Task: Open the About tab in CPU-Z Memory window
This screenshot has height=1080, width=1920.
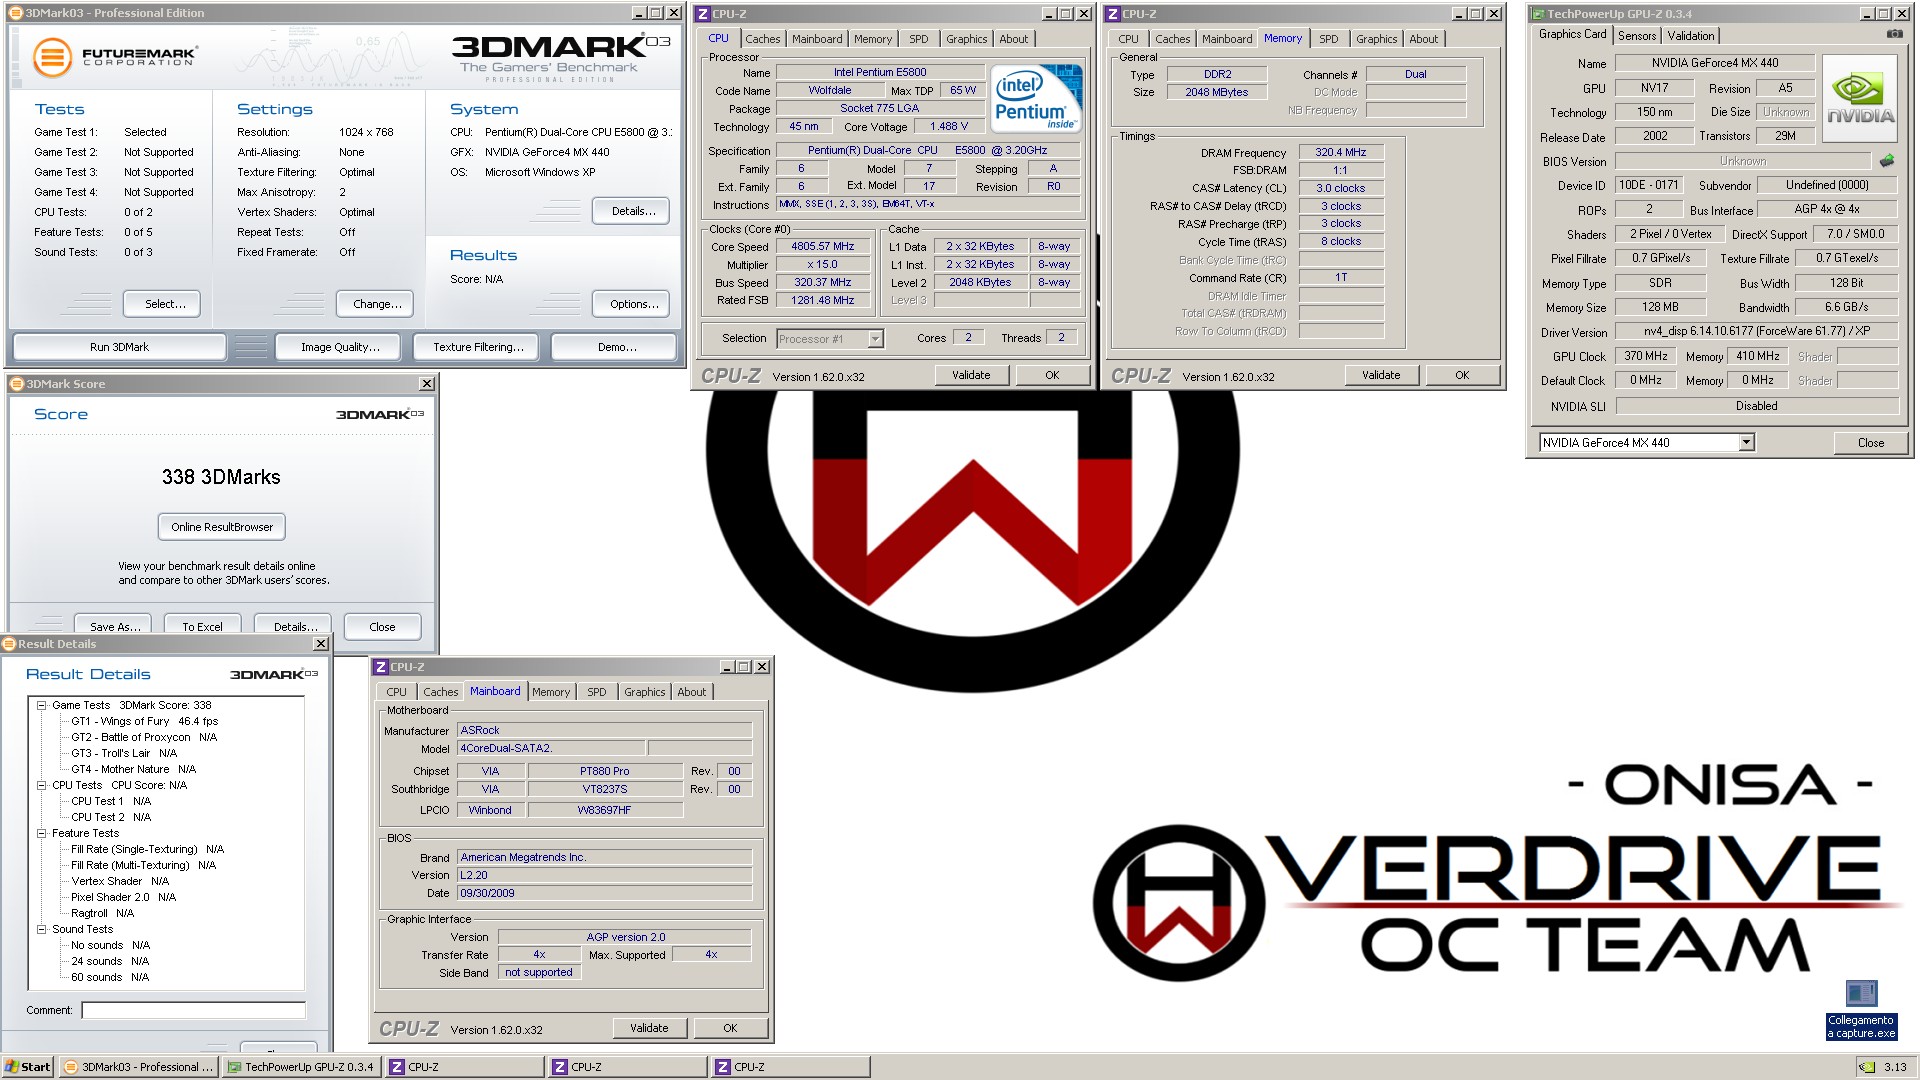Action: [x=1423, y=39]
